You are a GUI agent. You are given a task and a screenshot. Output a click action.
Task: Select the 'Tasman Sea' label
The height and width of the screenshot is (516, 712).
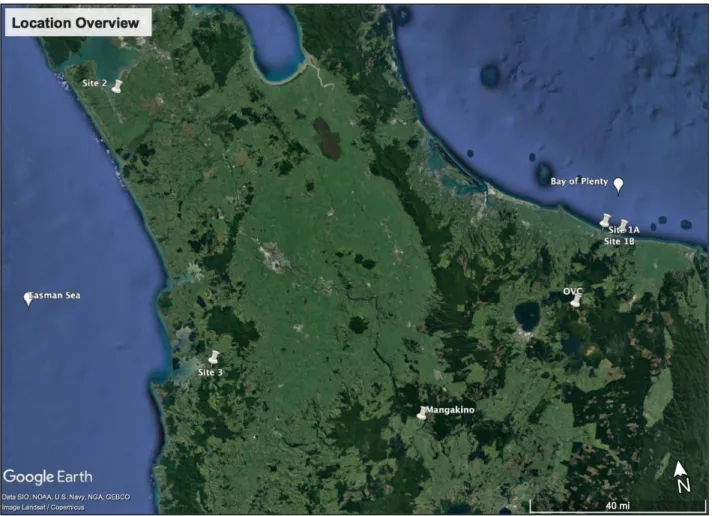tap(54, 296)
